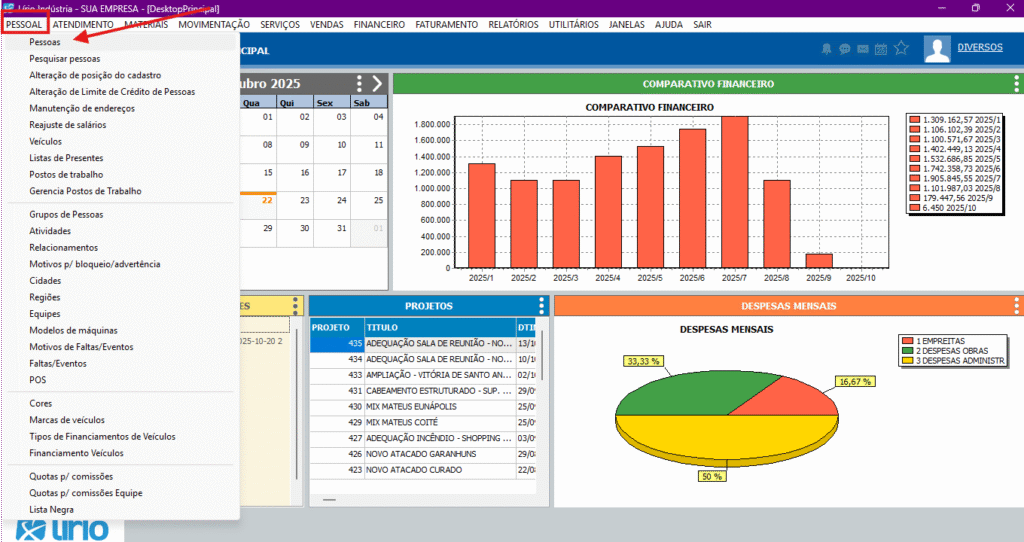Click the favorites star icon in header

pyautogui.click(x=901, y=48)
